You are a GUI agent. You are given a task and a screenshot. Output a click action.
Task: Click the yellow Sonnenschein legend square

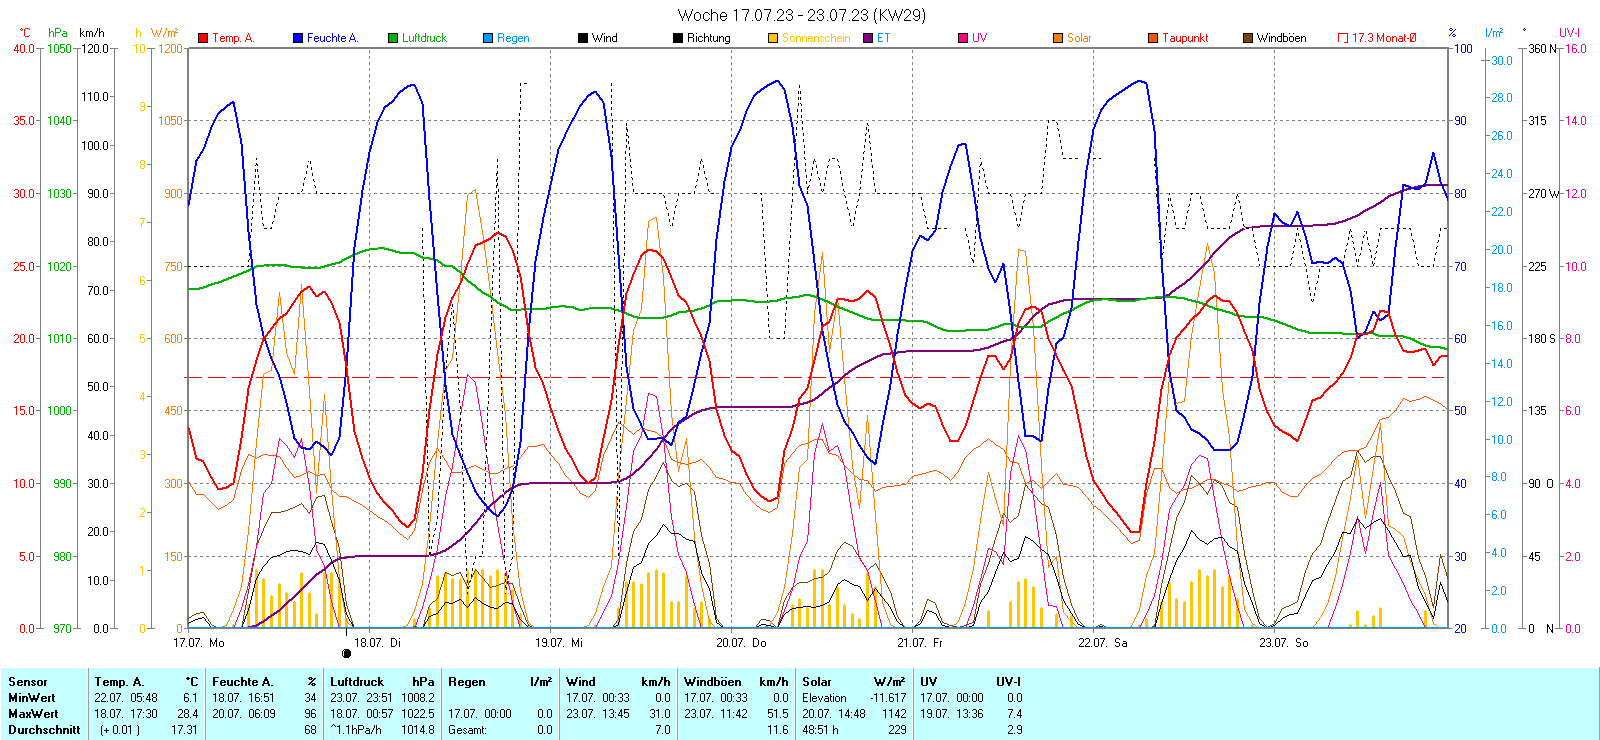tap(773, 39)
